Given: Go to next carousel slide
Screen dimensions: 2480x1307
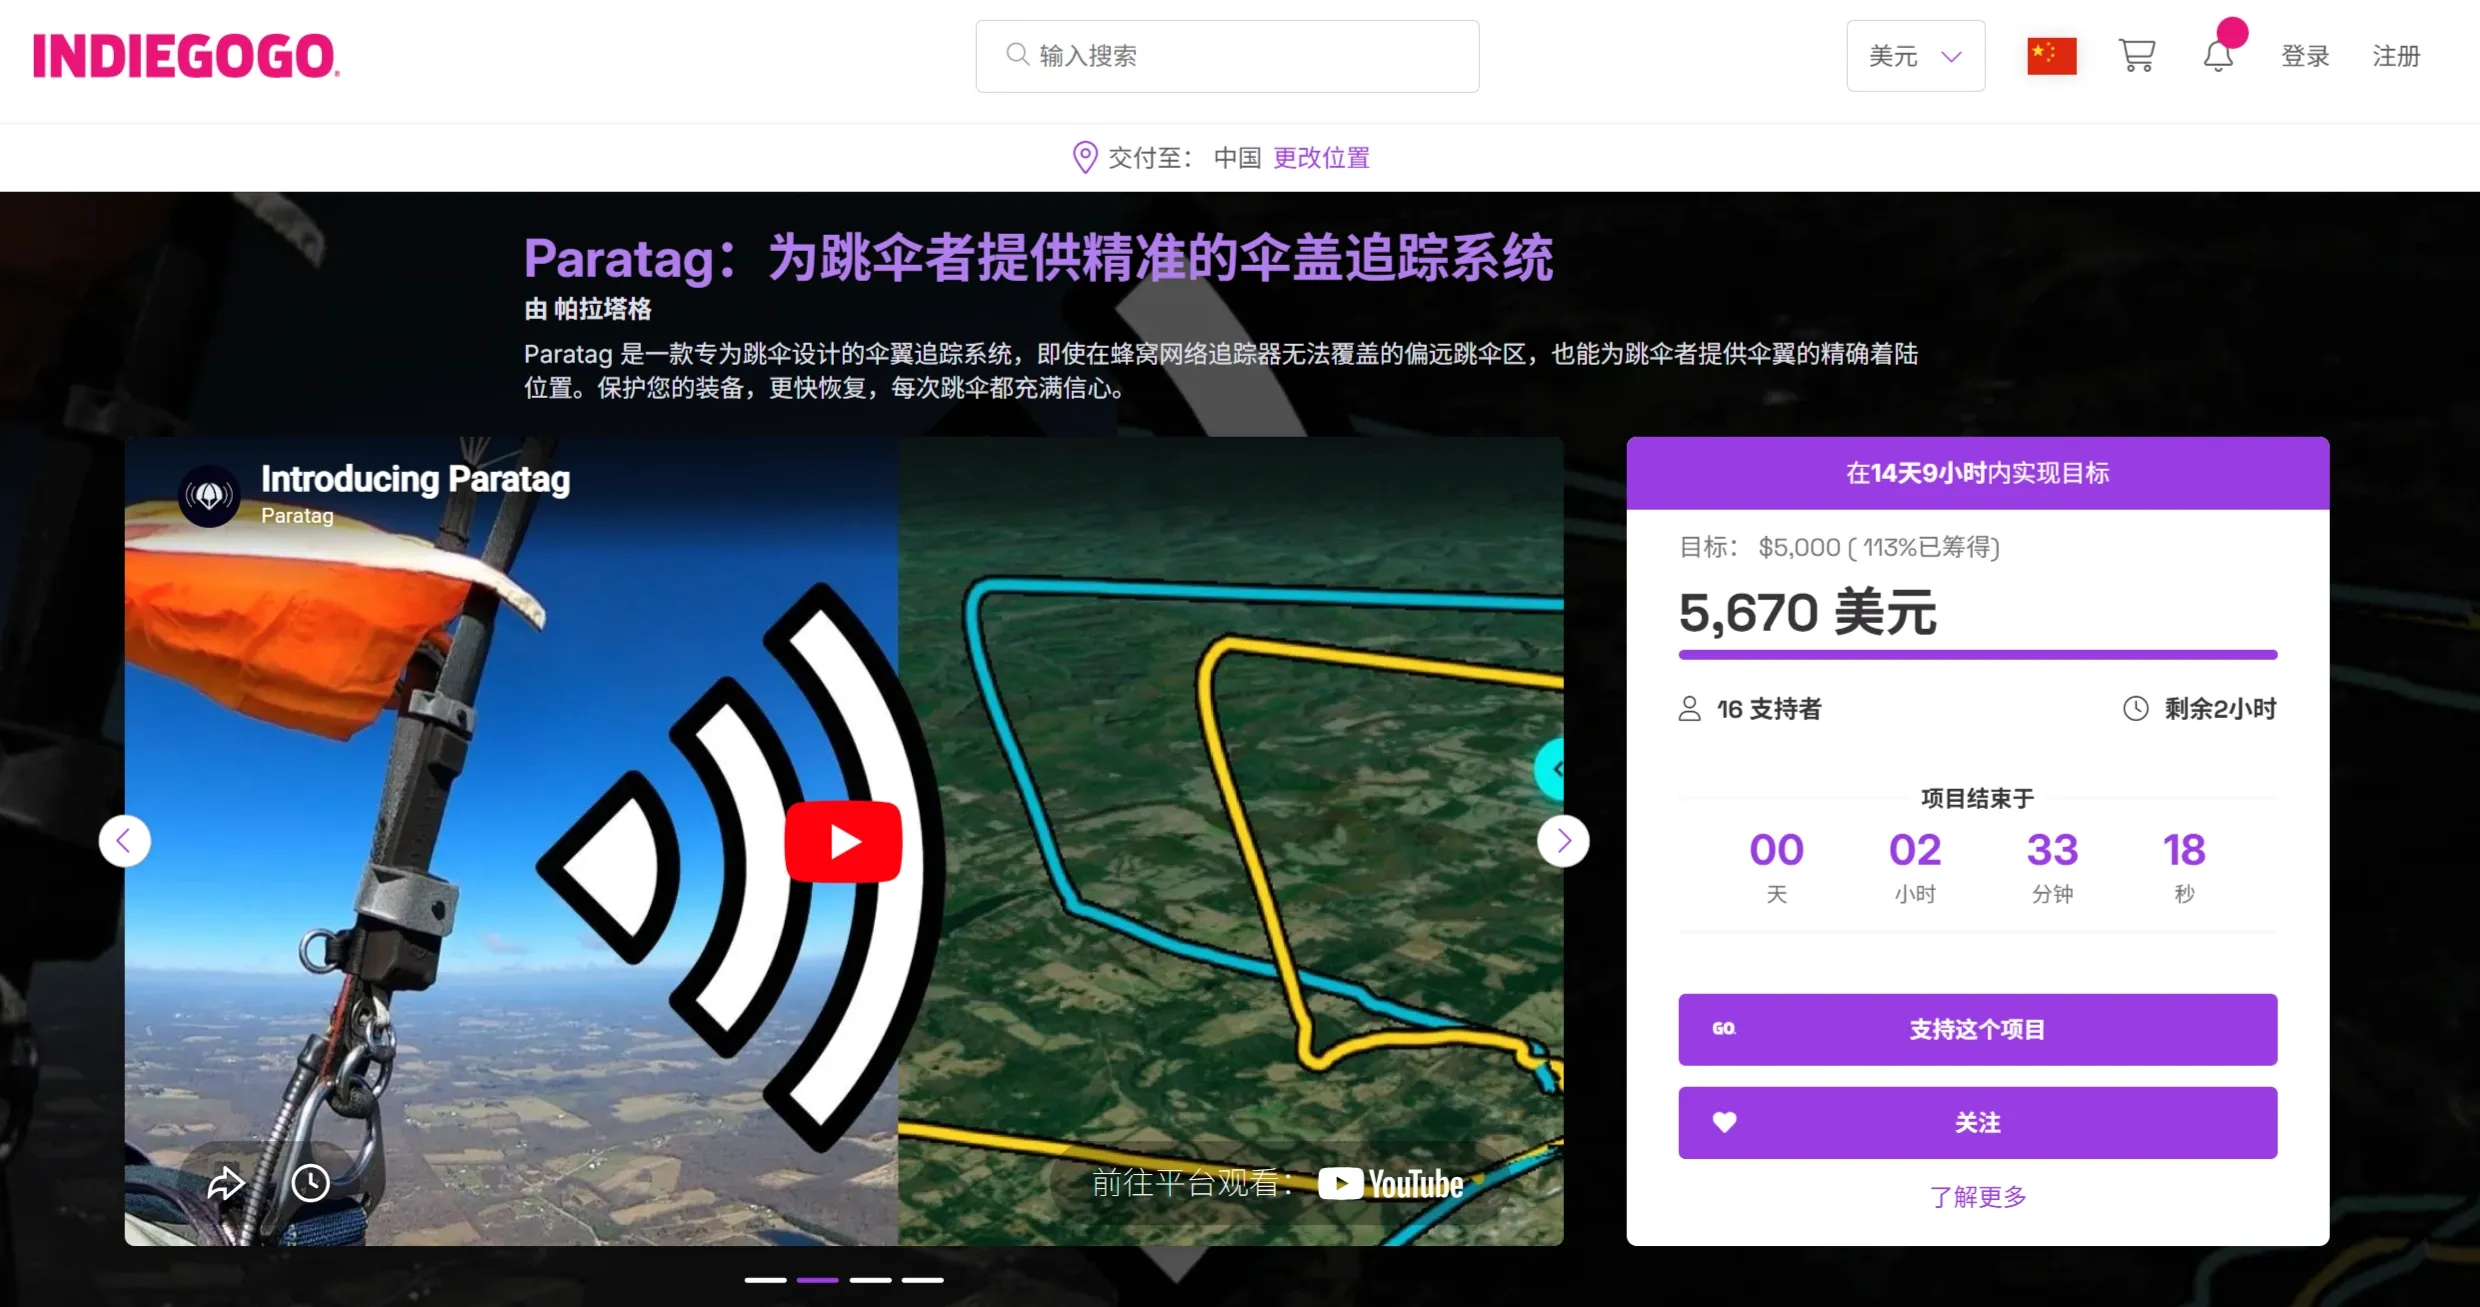Looking at the screenshot, I should (x=1563, y=841).
